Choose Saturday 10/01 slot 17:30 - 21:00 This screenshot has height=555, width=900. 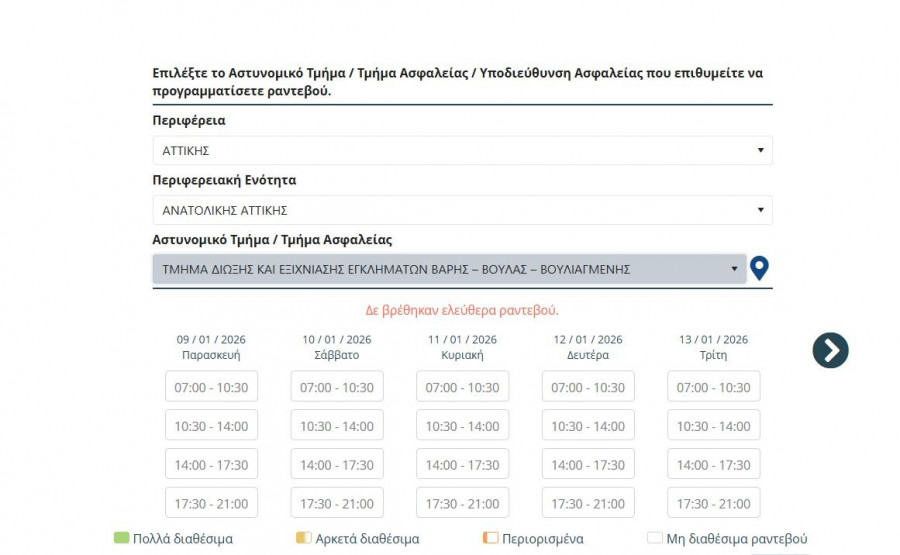[337, 504]
